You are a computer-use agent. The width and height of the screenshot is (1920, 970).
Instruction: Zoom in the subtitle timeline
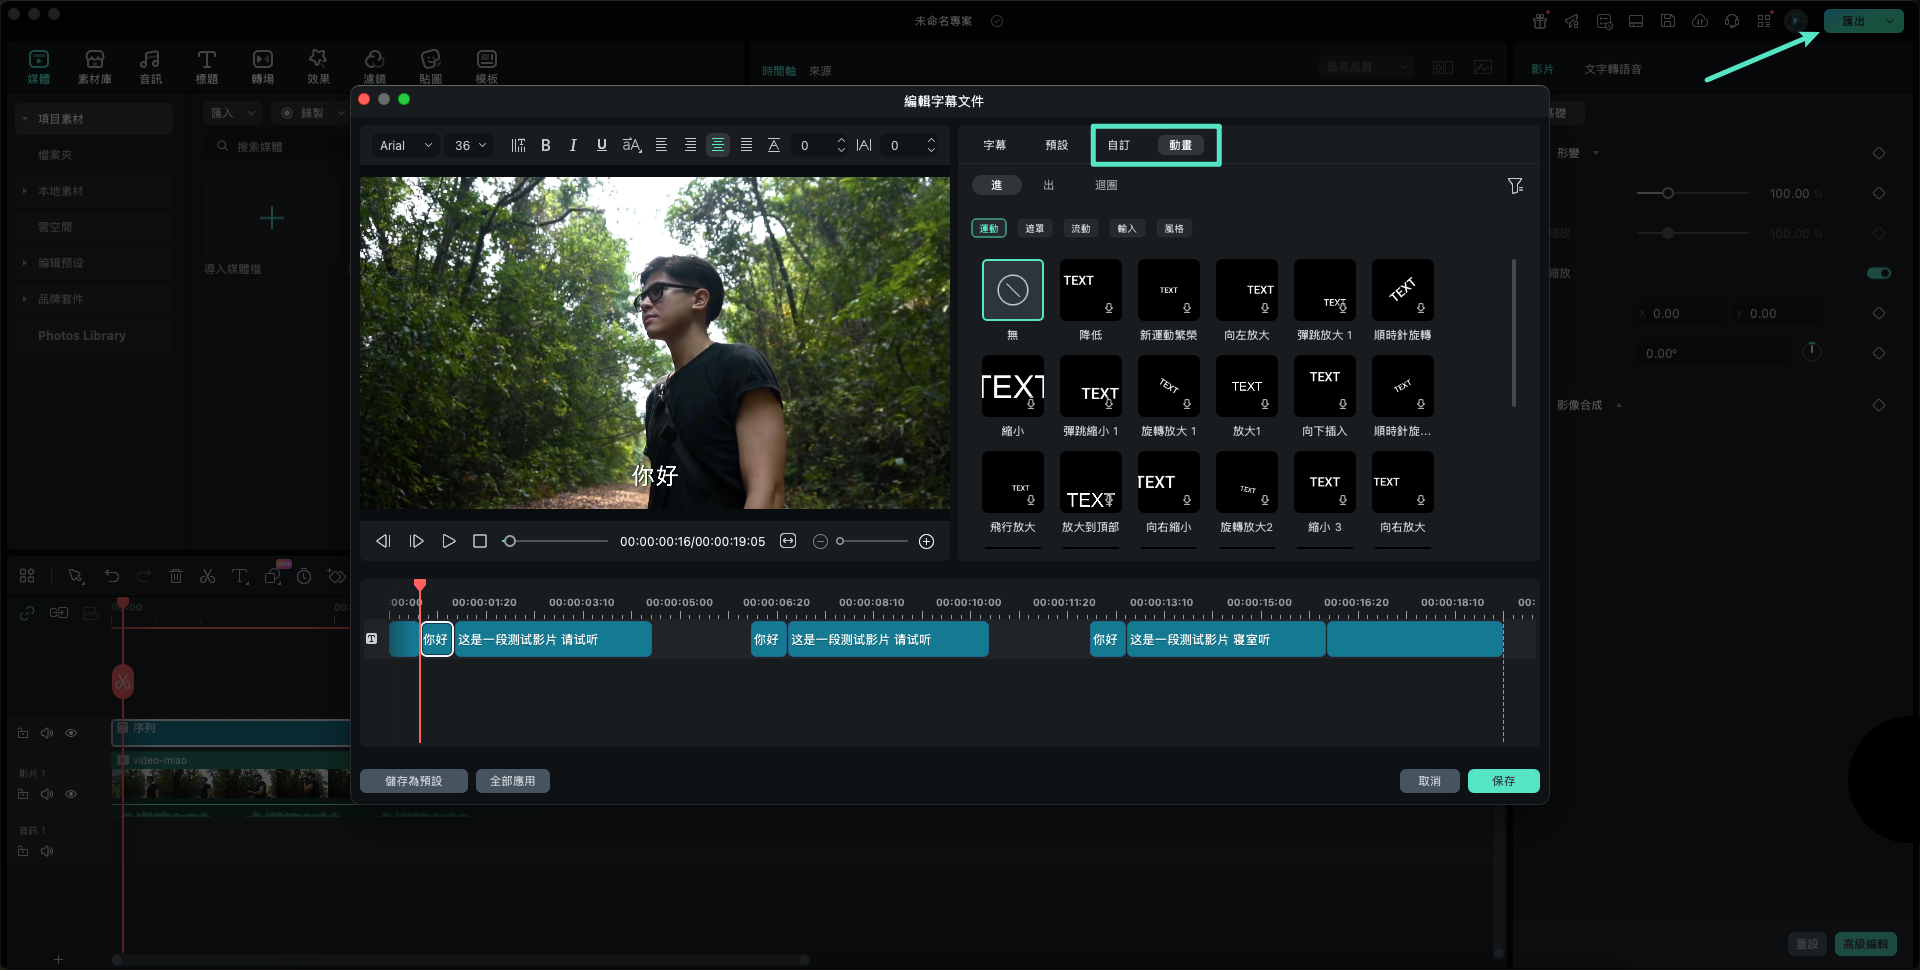[927, 541]
